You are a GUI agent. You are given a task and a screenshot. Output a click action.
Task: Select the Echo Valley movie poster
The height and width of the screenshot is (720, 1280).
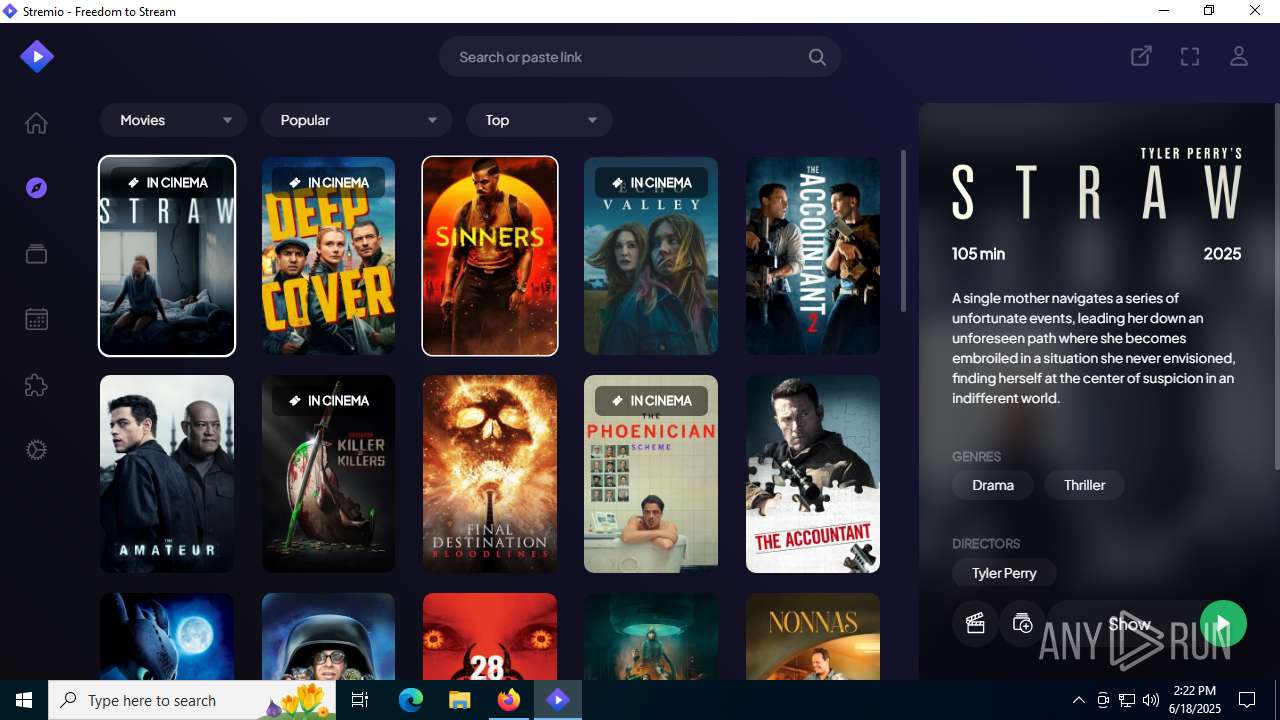click(x=651, y=256)
